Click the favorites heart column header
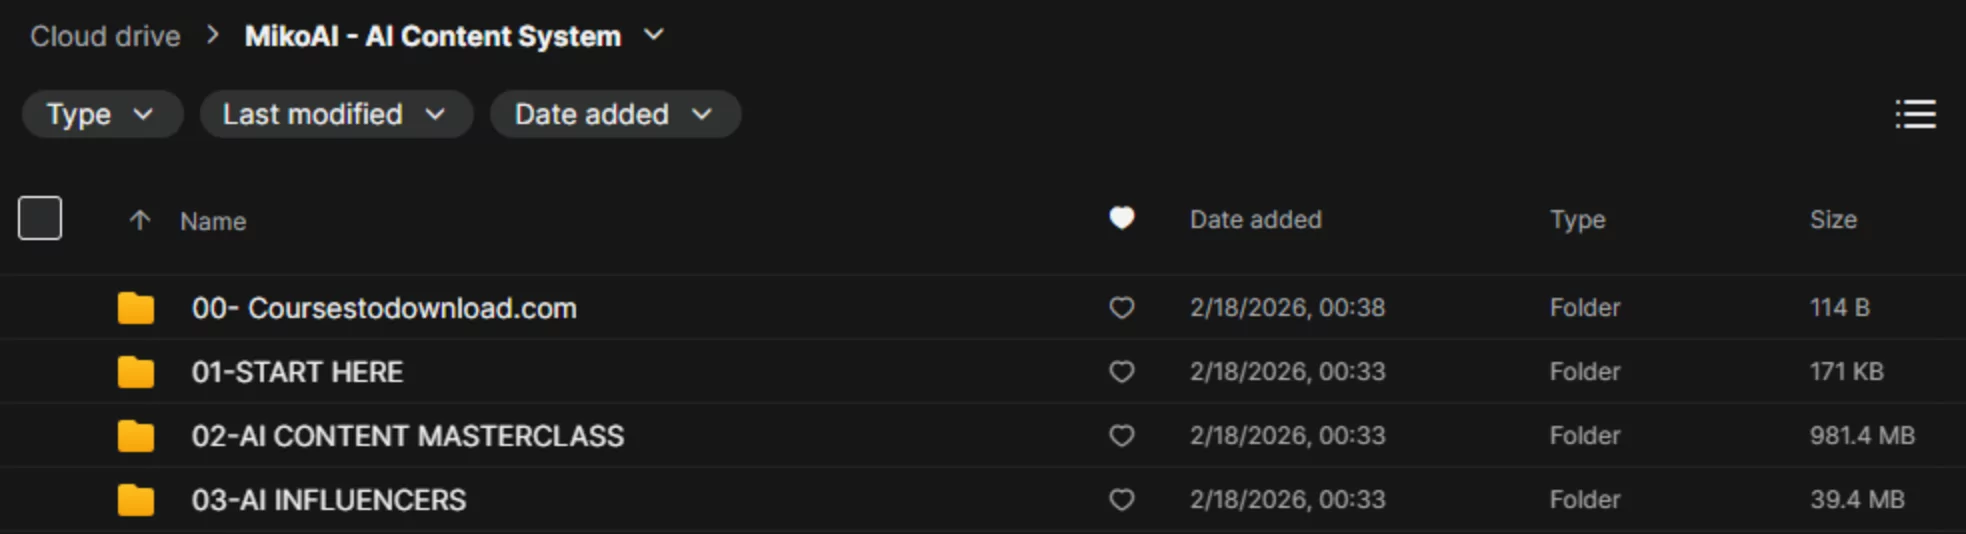The height and width of the screenshot is (534, 1966). [x=1121, y=218]
